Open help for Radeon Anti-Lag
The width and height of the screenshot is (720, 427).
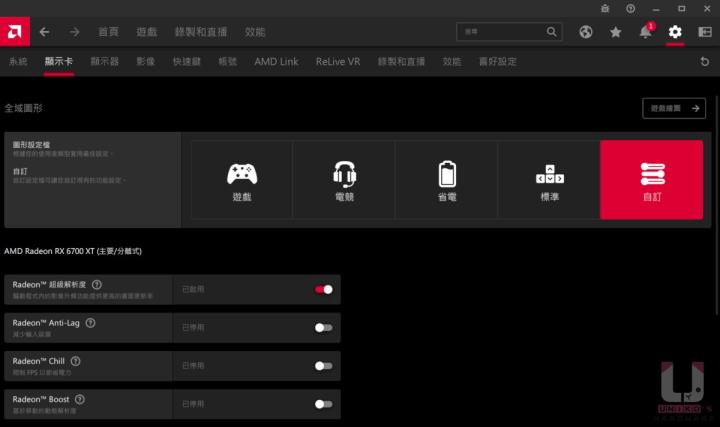(x=90, y=323)
